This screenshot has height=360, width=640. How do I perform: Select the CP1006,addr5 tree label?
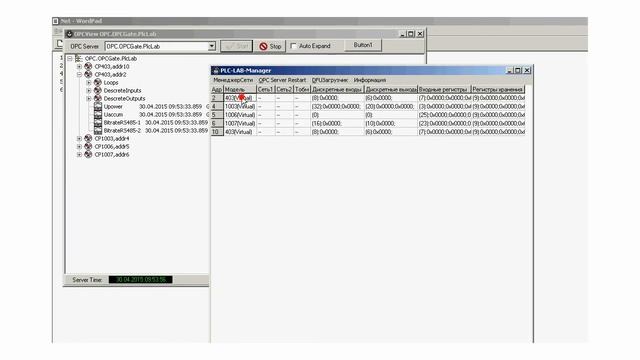[112, 147]
